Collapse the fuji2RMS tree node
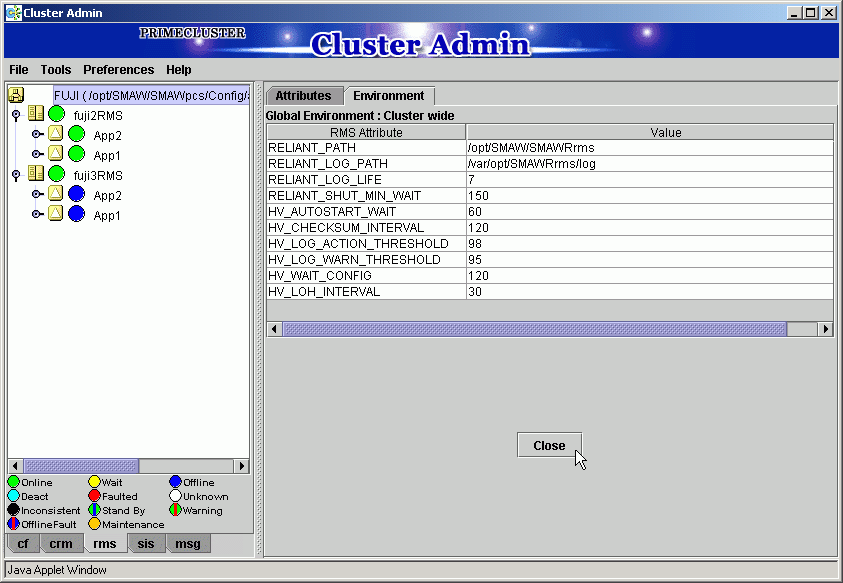 coord(16,115)
